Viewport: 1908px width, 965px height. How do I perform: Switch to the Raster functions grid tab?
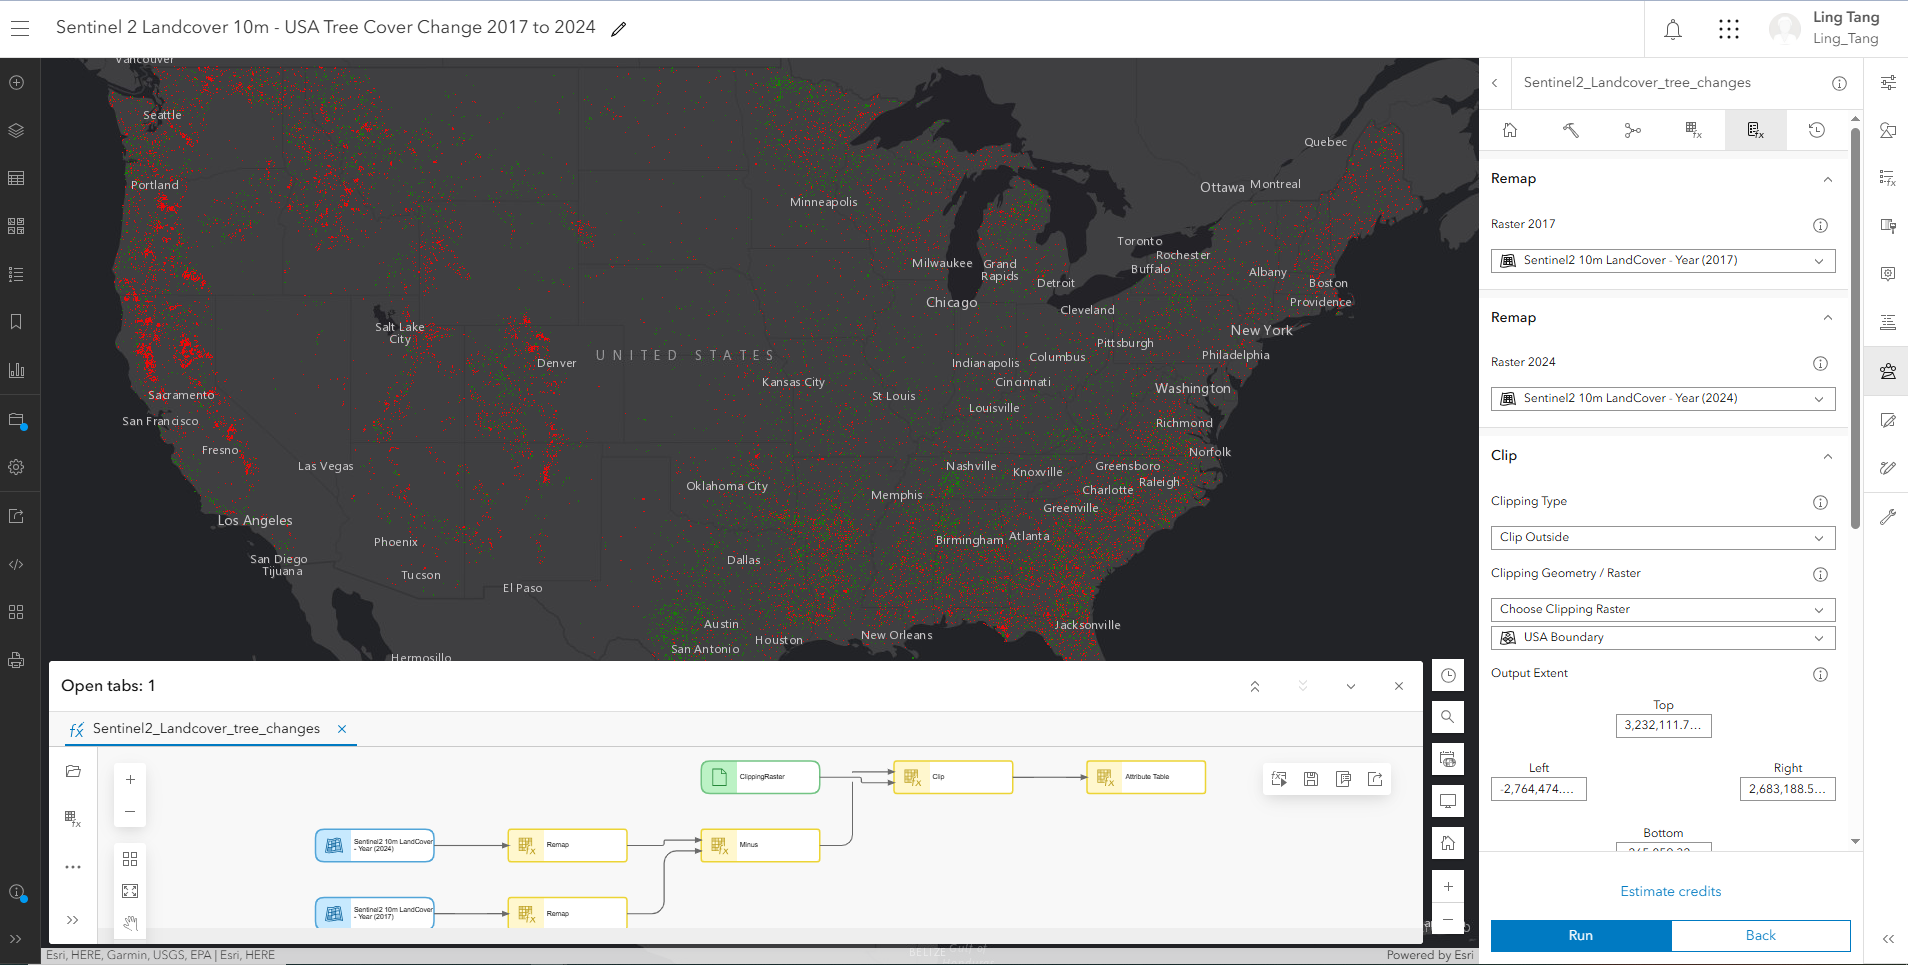pos(1694,130)
